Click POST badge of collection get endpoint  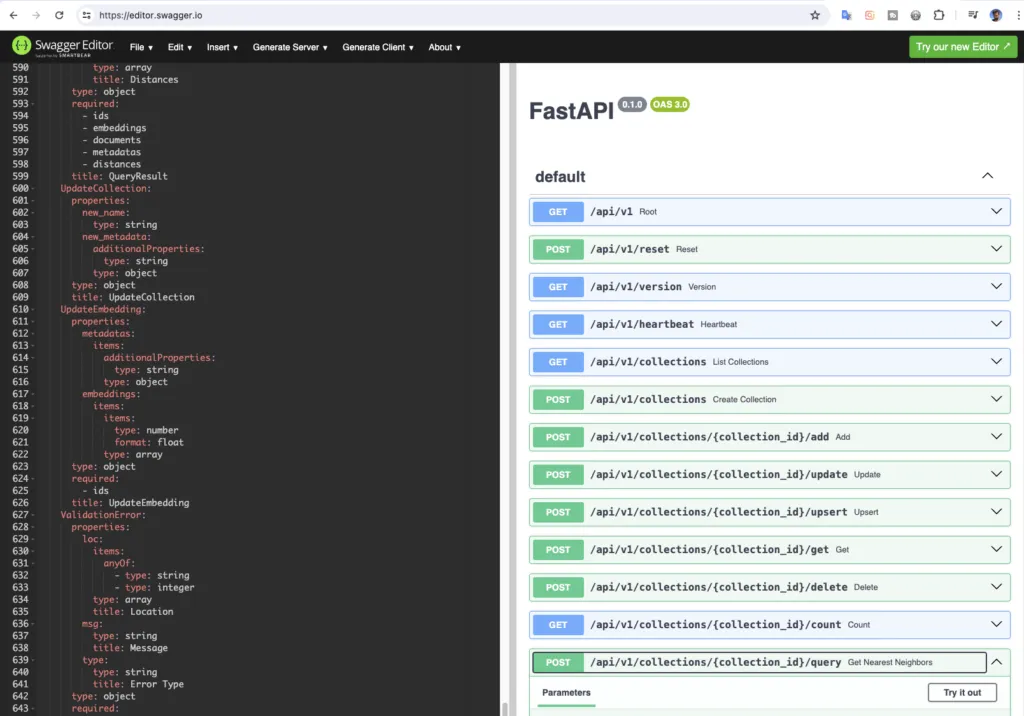558,549
